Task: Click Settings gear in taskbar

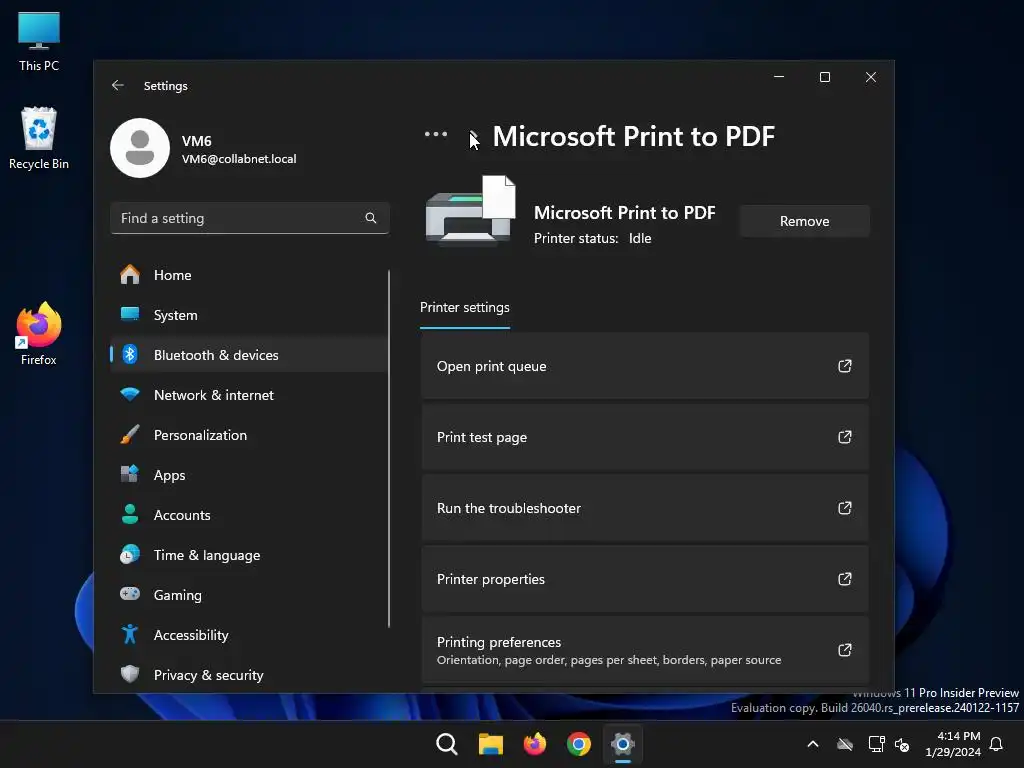Action: 623,744
